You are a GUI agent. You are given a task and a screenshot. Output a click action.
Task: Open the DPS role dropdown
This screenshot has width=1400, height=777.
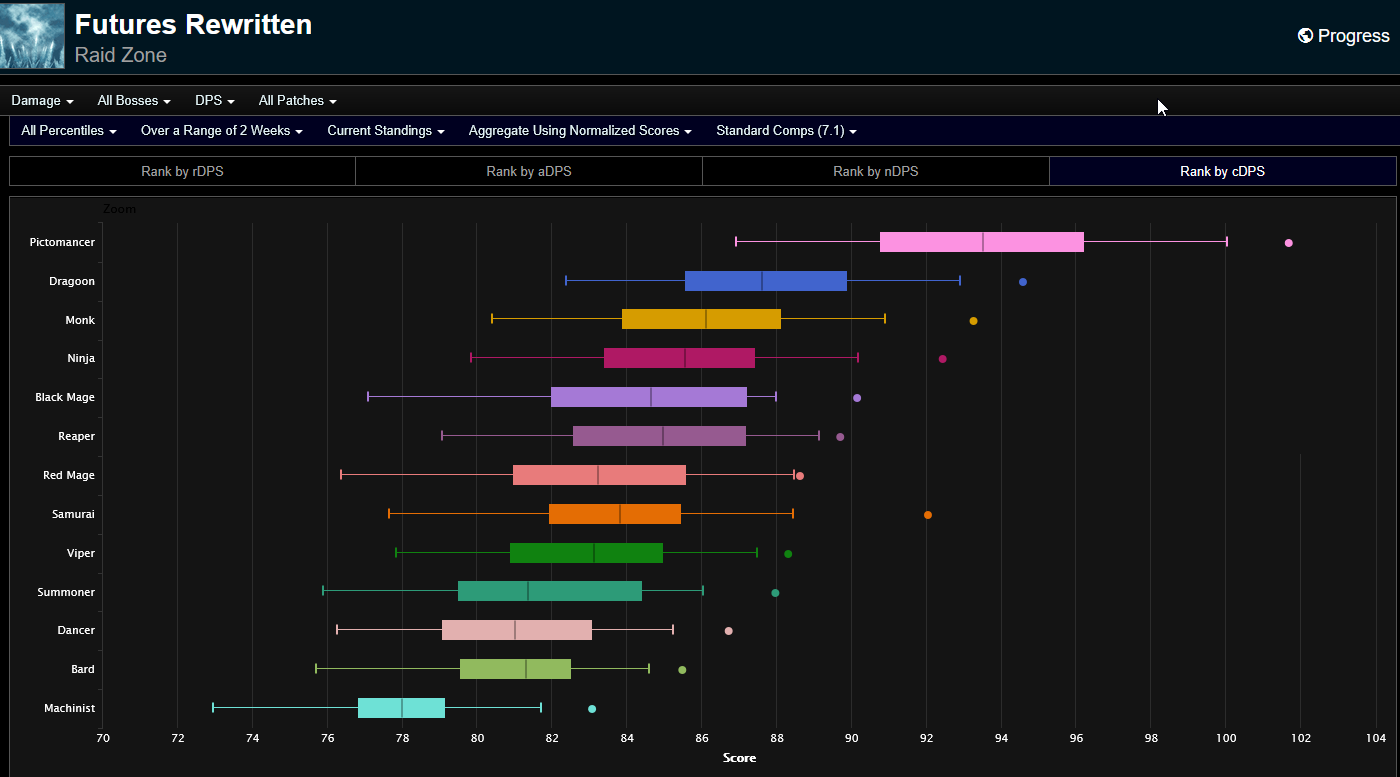pyautogui.click(x=215, y=101)
